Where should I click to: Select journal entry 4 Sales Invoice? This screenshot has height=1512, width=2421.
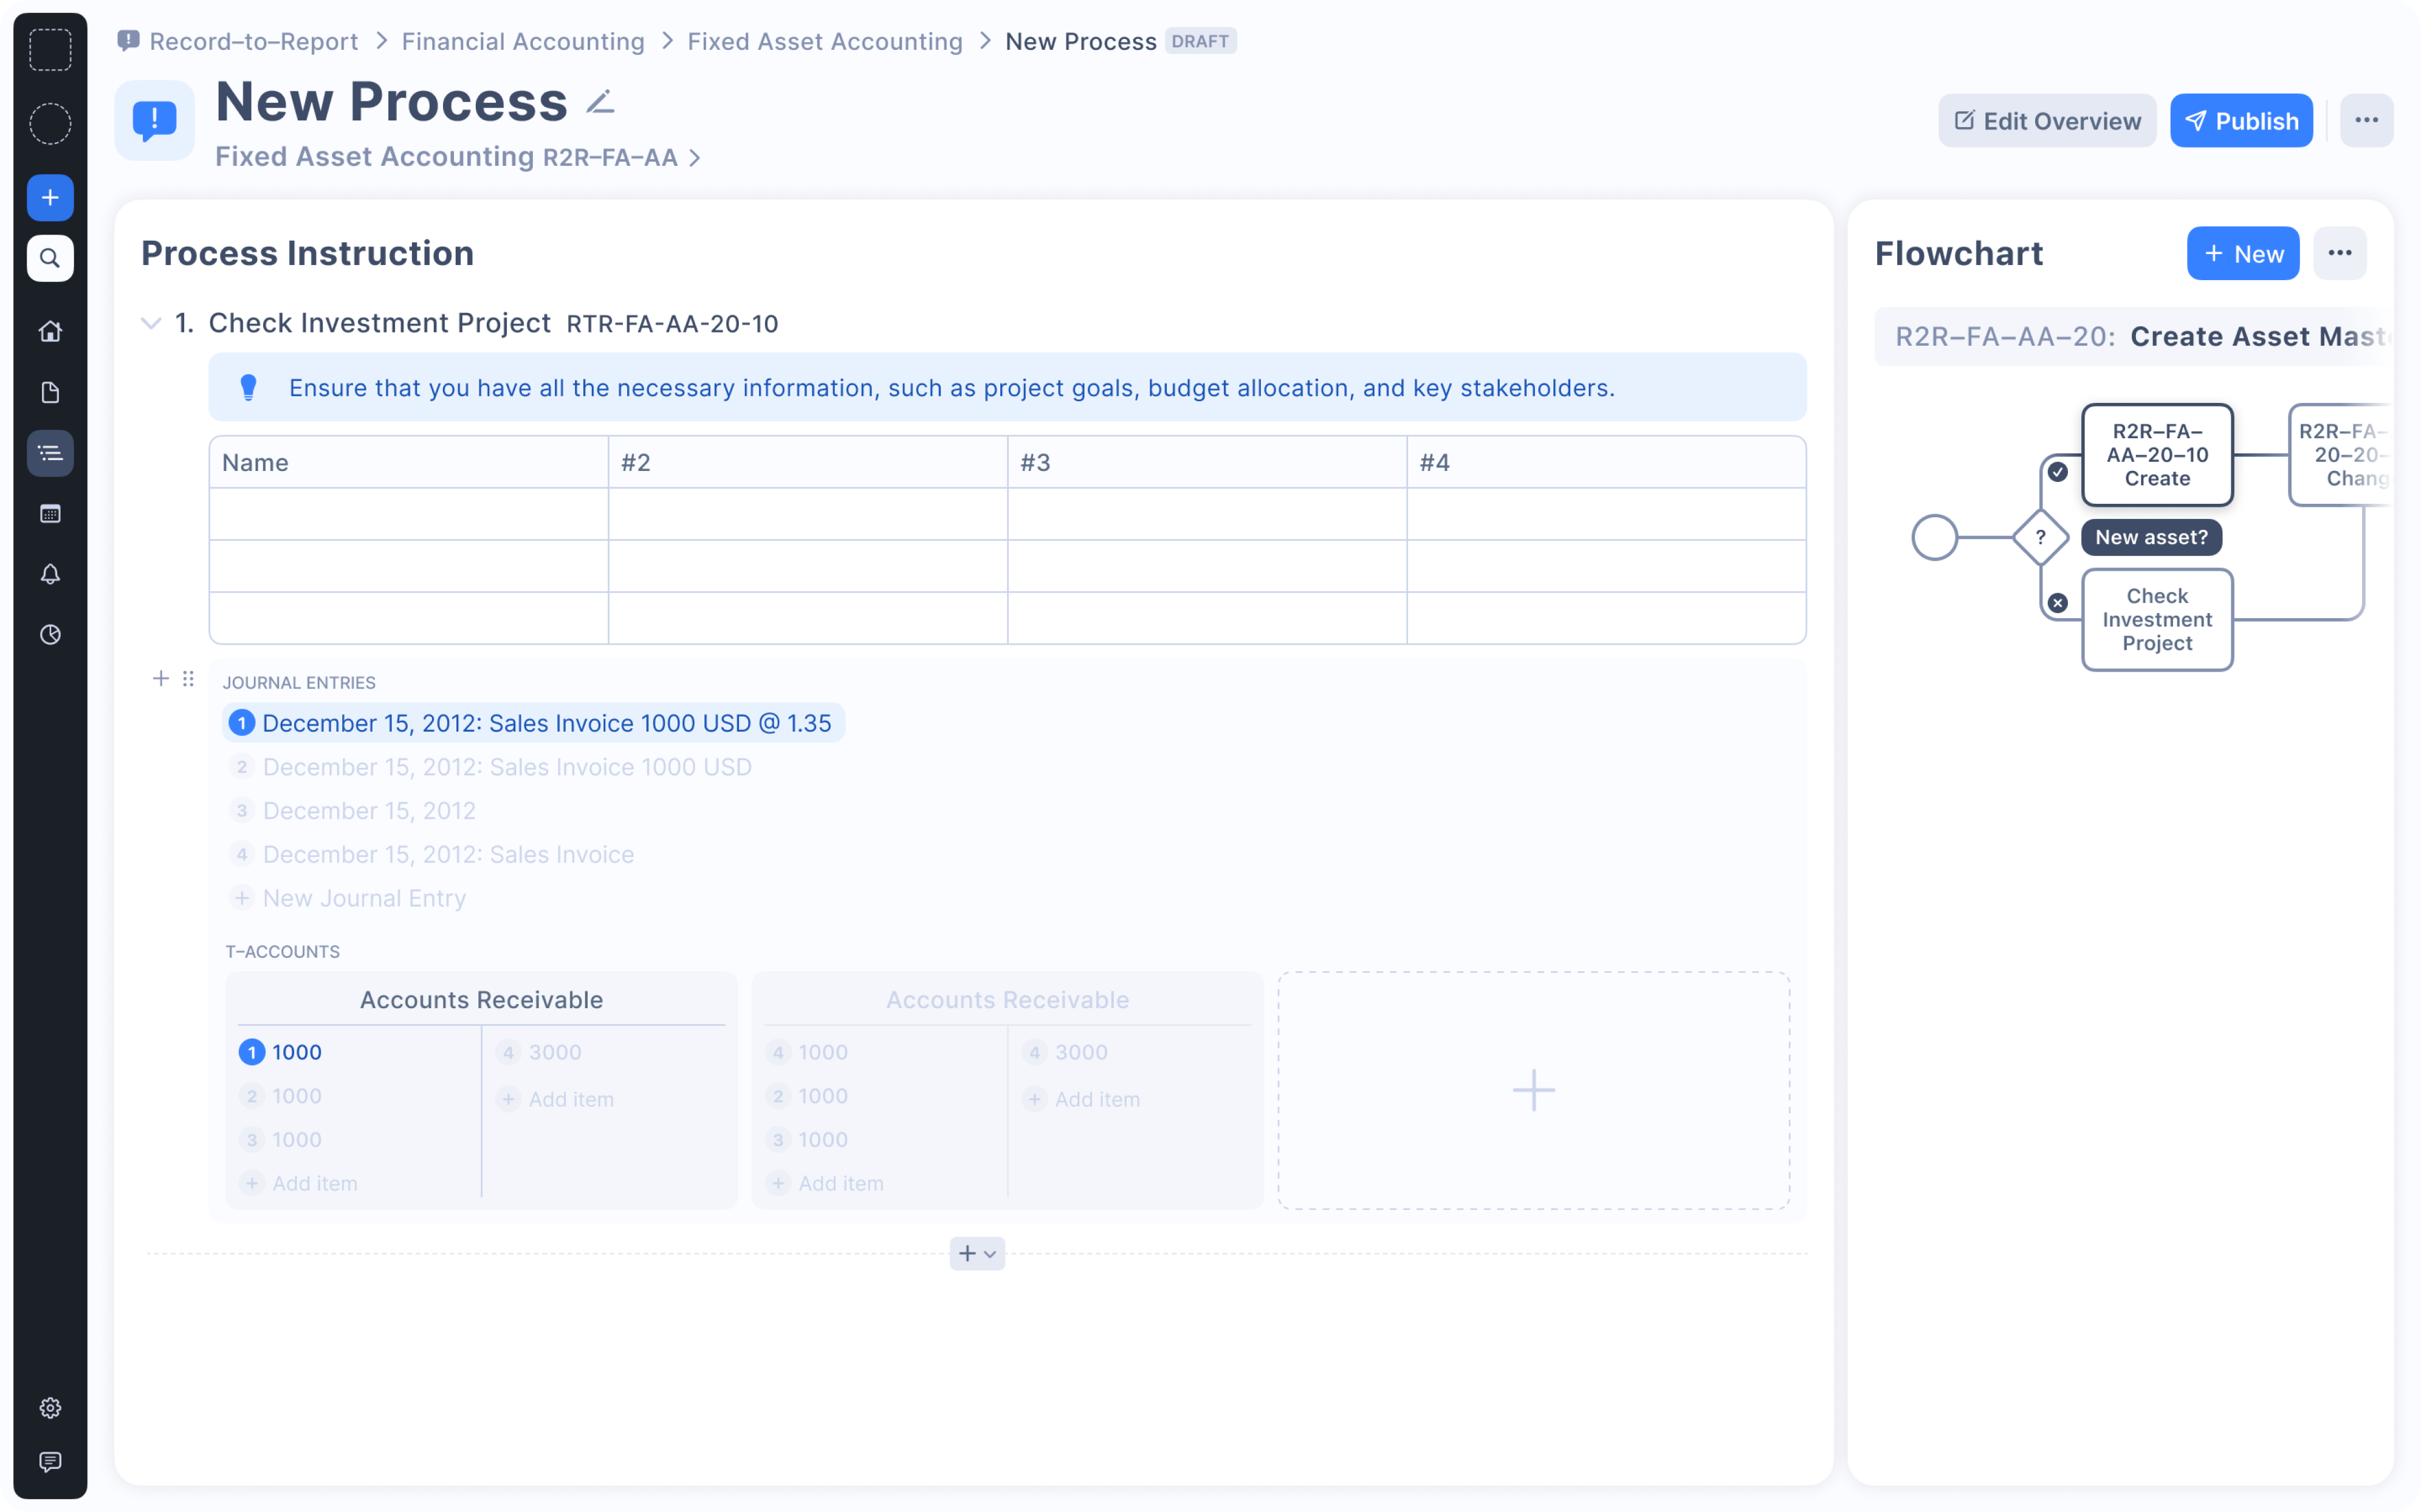(447, 854)
